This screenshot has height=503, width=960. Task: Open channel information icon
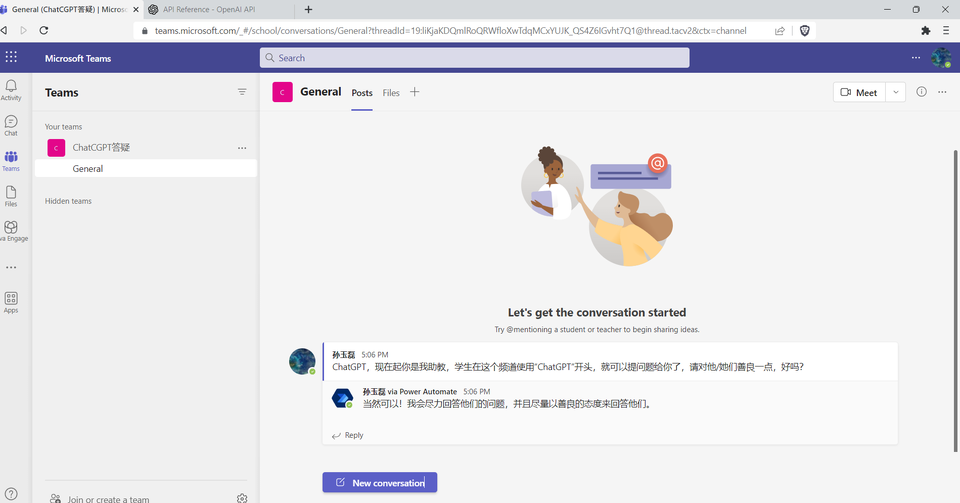click(921, 92)
